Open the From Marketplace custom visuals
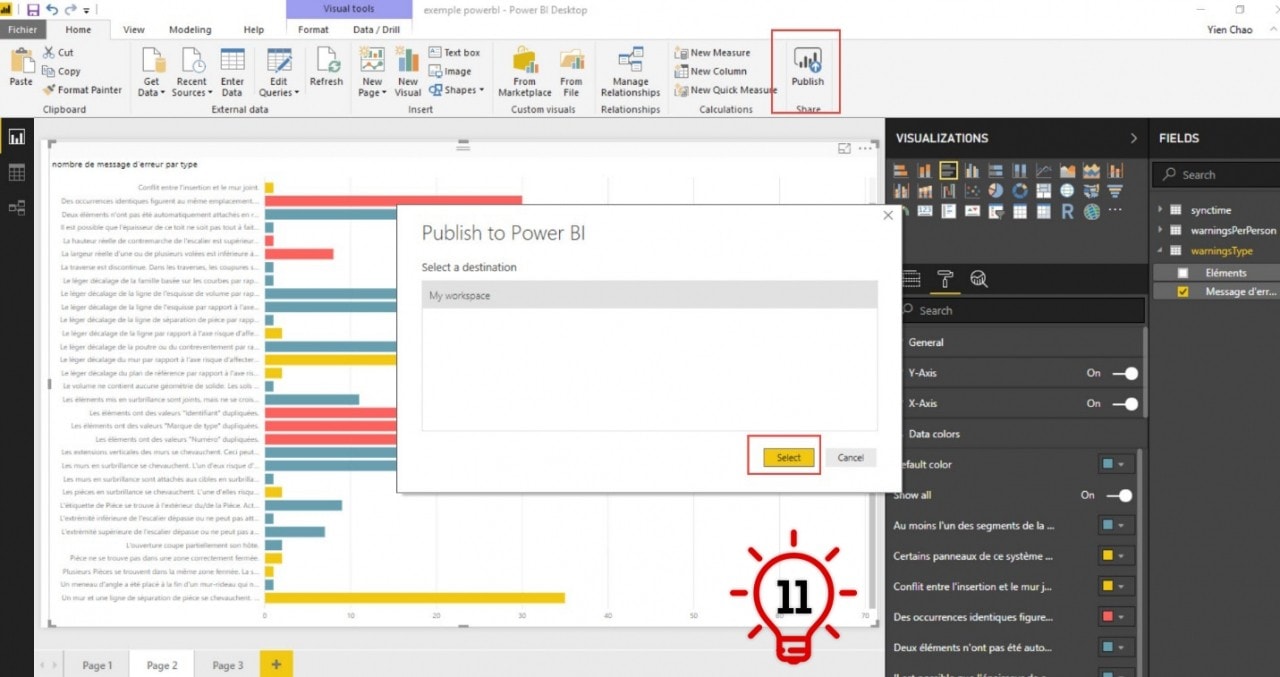 [524, 71]
